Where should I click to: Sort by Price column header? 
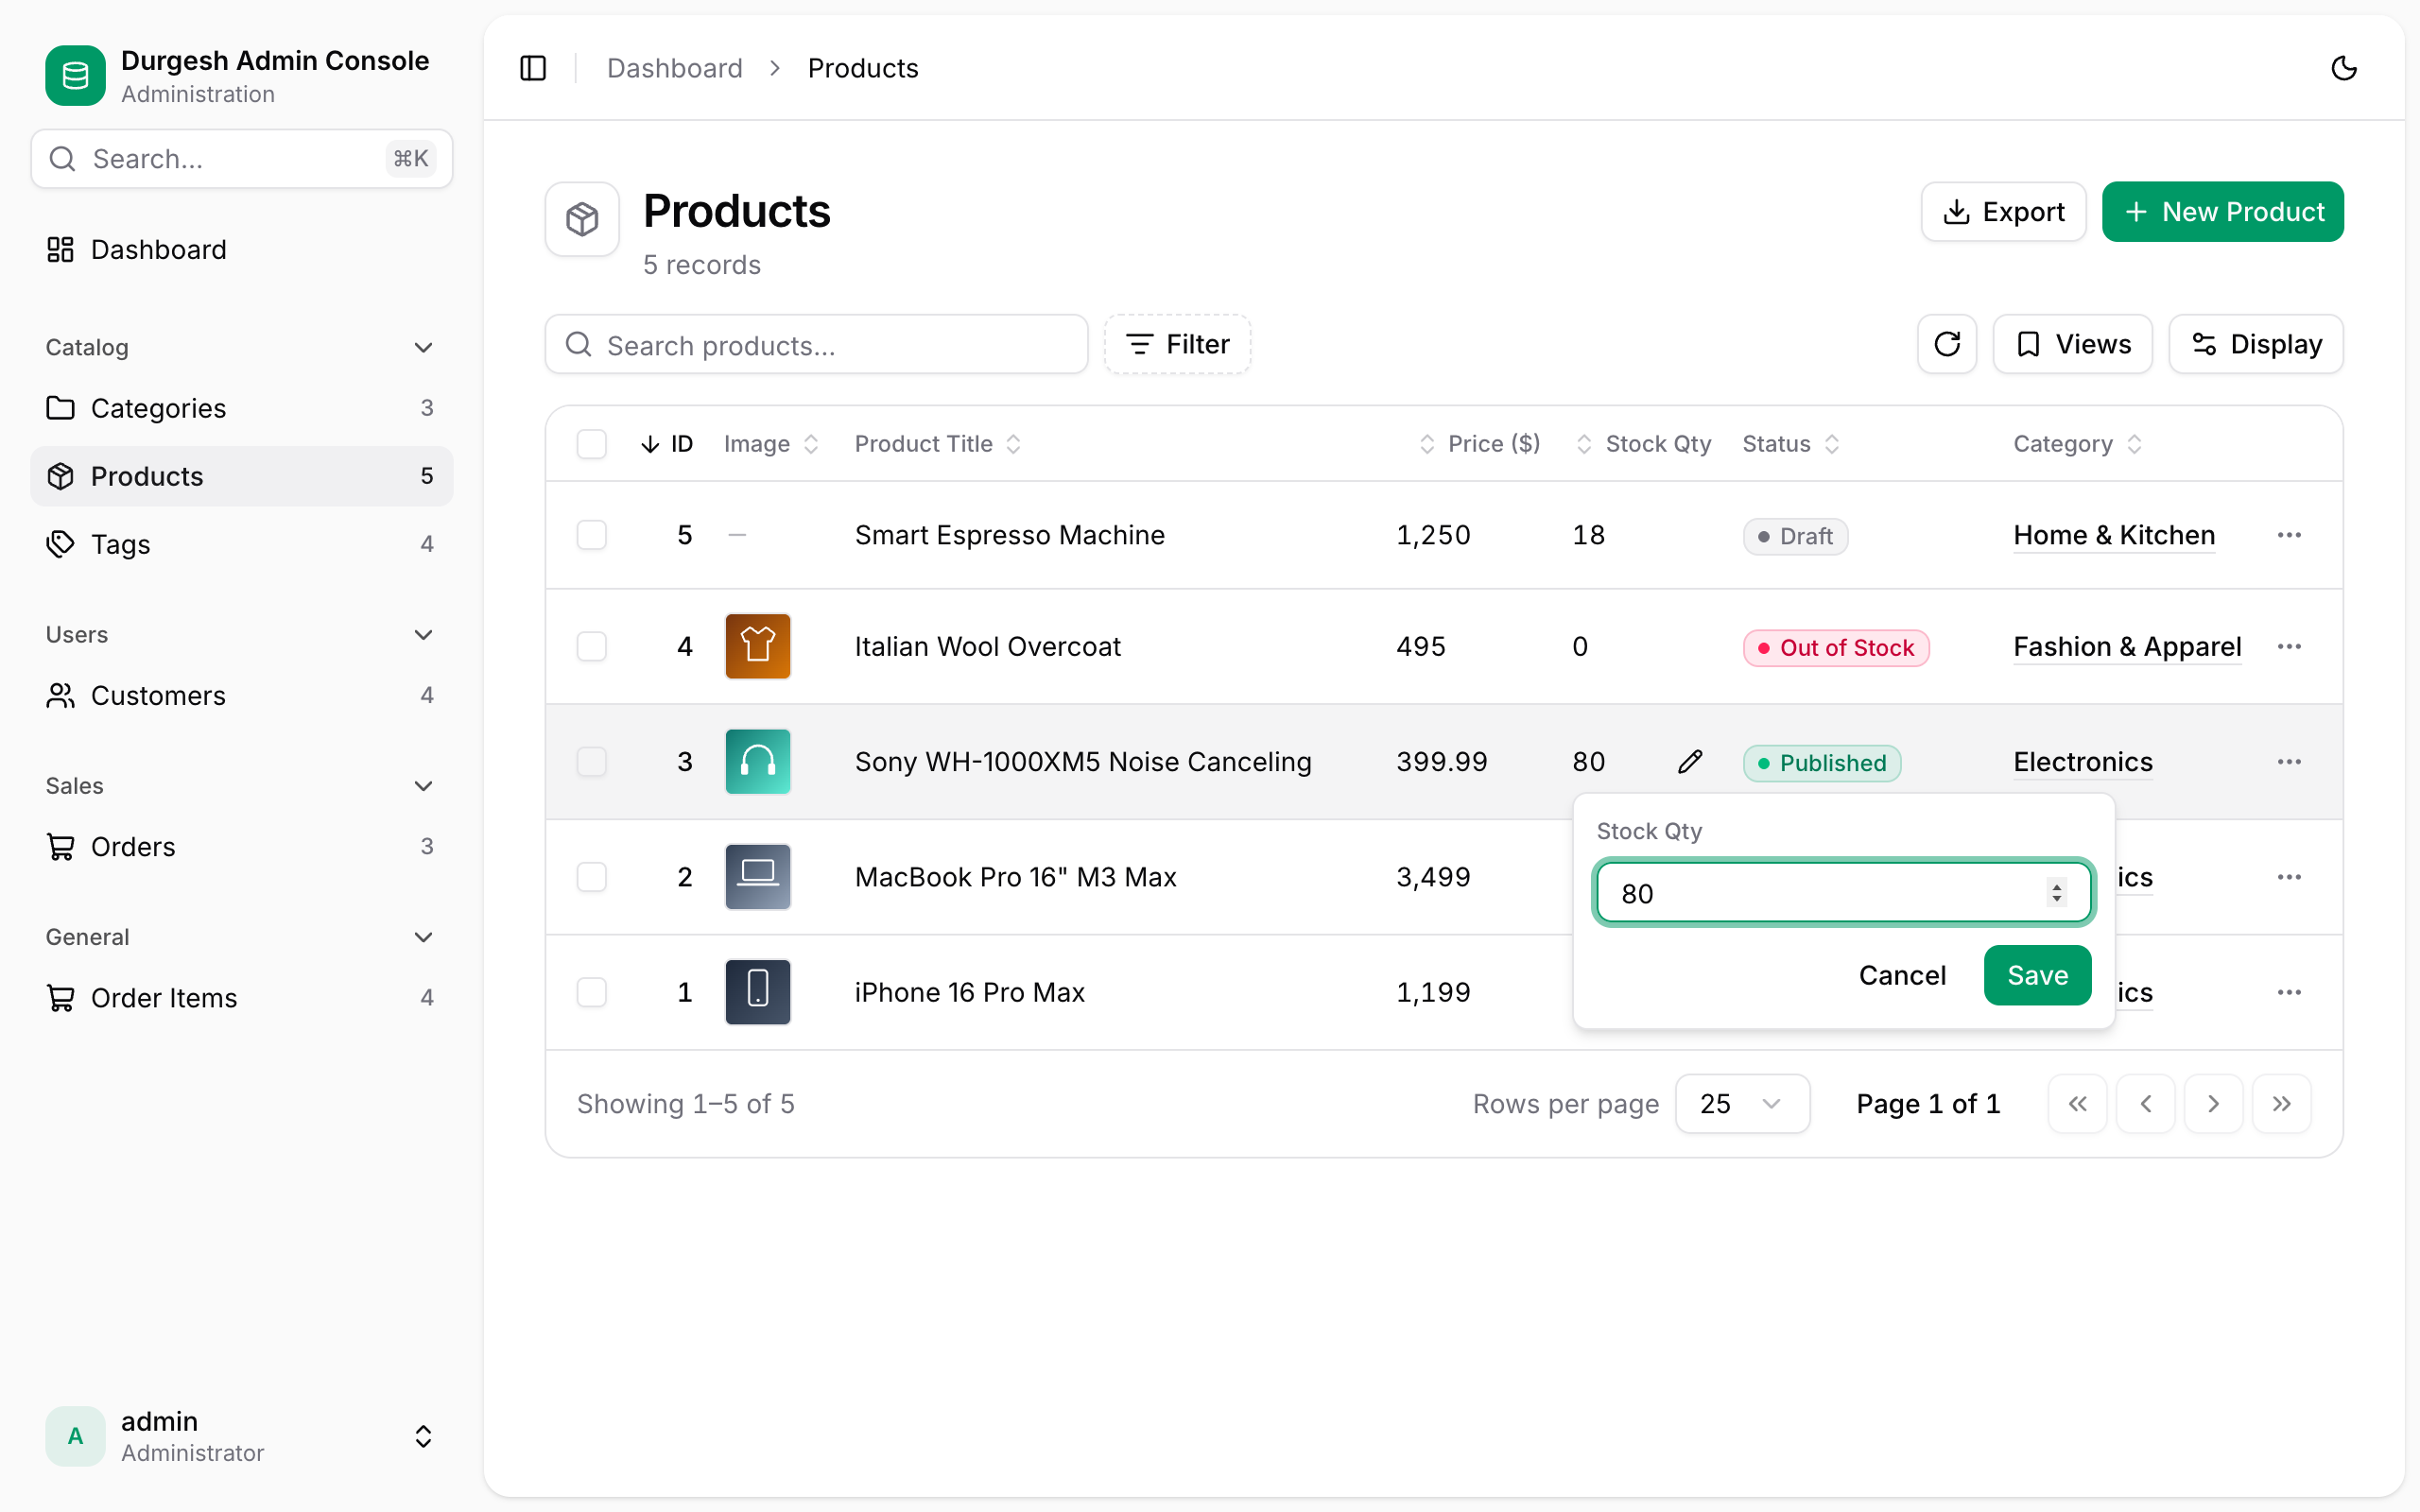(1480, 444)
